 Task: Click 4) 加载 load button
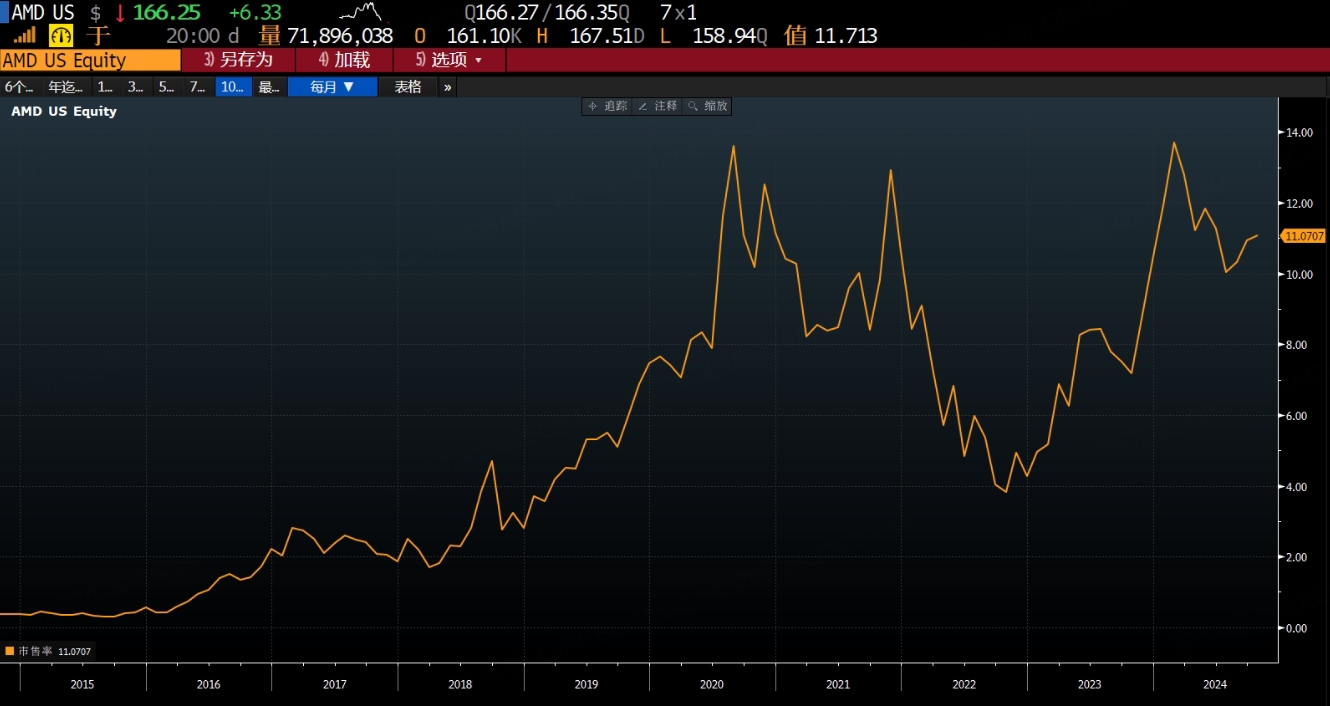[x=344, y=60]
